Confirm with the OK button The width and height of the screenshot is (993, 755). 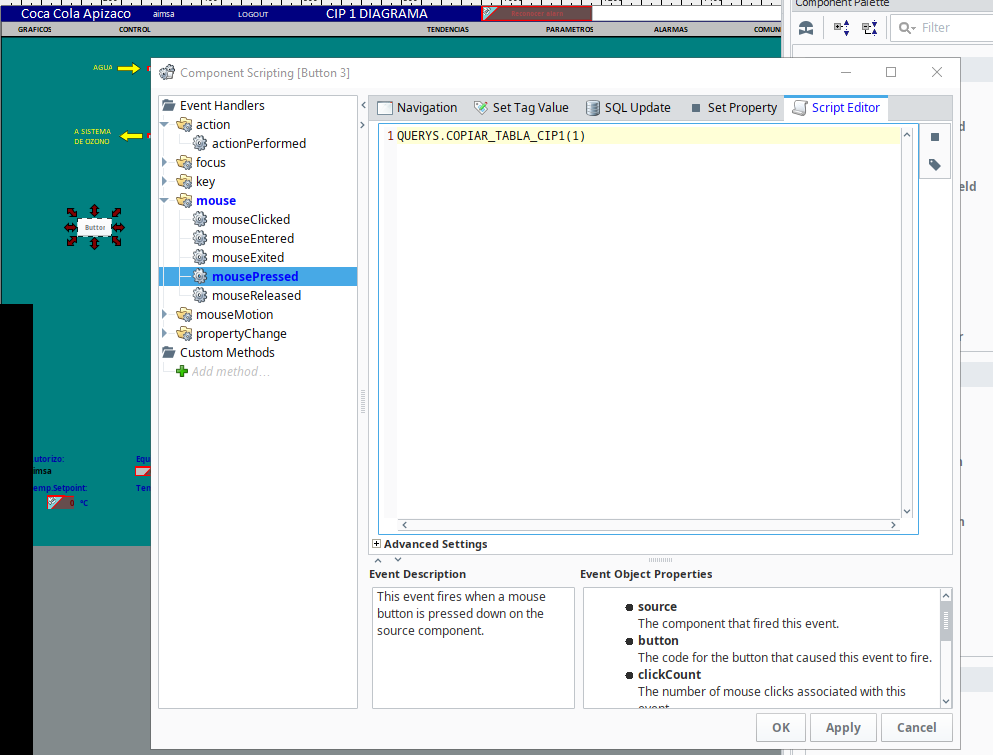781,728
